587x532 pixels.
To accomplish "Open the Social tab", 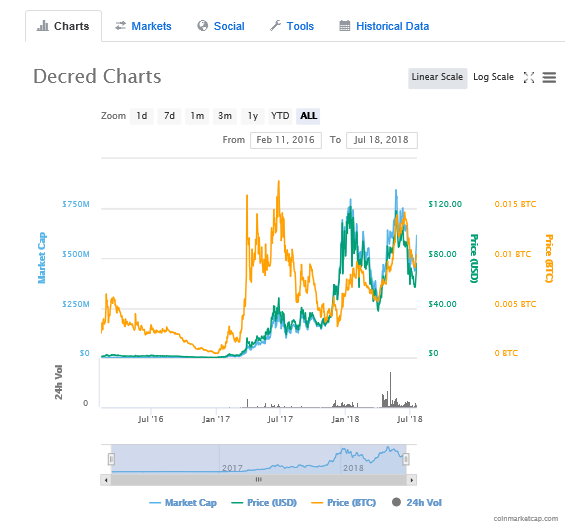I will (x=221, y=26).
